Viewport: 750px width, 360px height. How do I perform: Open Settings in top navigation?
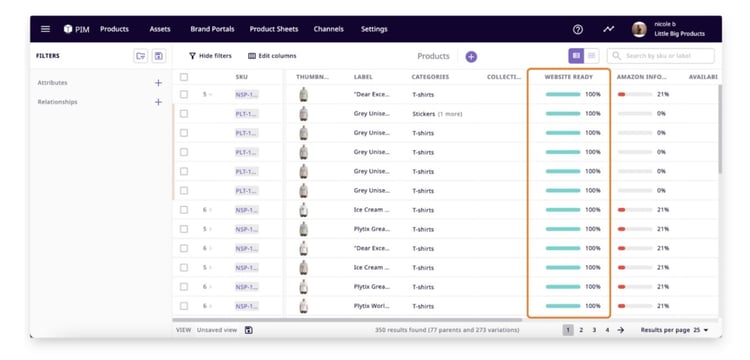coord(374,29)
